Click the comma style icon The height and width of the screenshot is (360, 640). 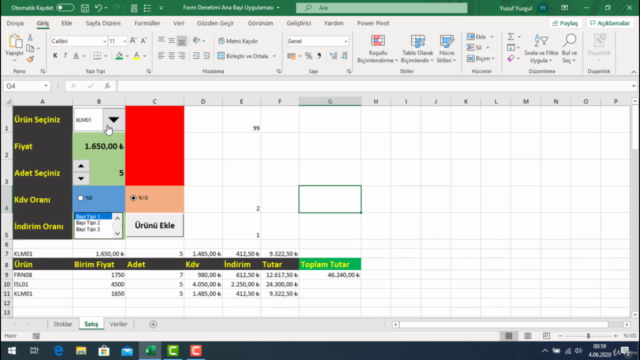(x=319, y=56)
